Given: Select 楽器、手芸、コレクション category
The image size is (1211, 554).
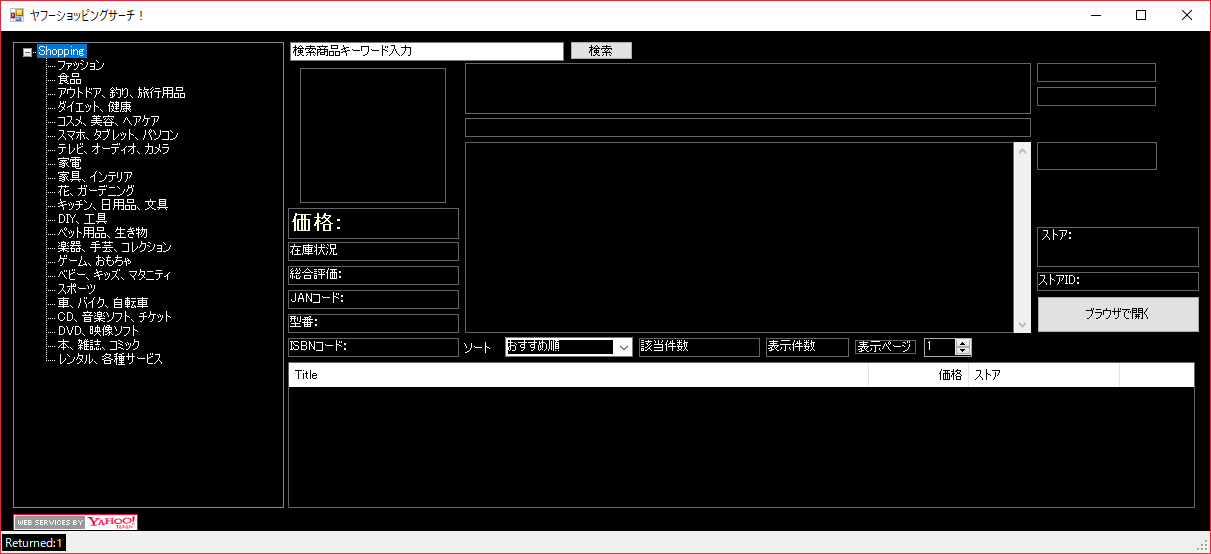Looking at the screenshot, I should 114,247.
